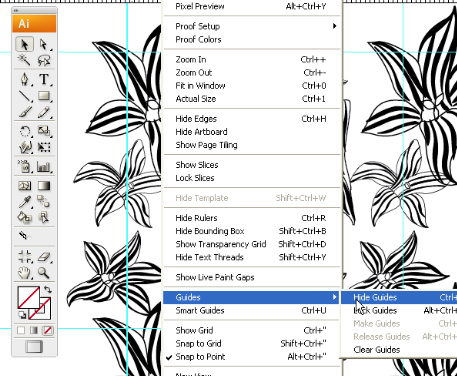Expand the Guides submenu entry

coord(252,297)
